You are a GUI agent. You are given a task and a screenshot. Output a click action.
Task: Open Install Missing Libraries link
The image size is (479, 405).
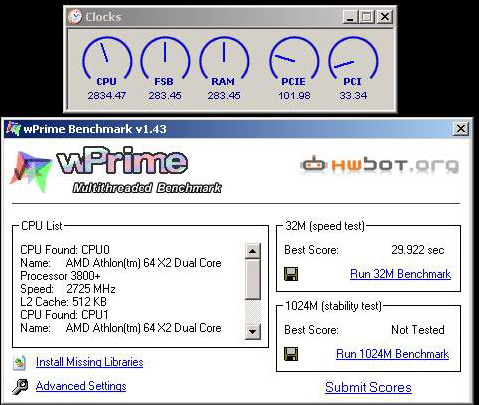[x=89, y=362]
